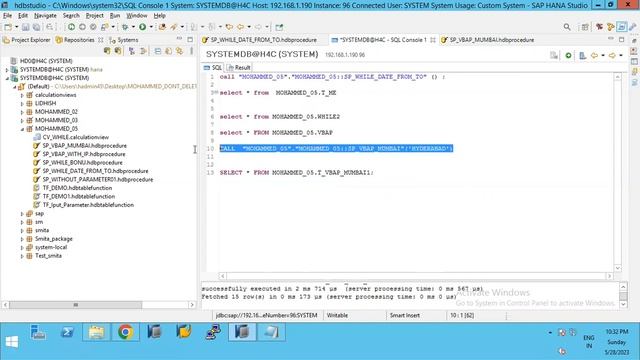This screenshot has width=640, height=360.
Task: Click the Windows Start button
Action: 11,341
